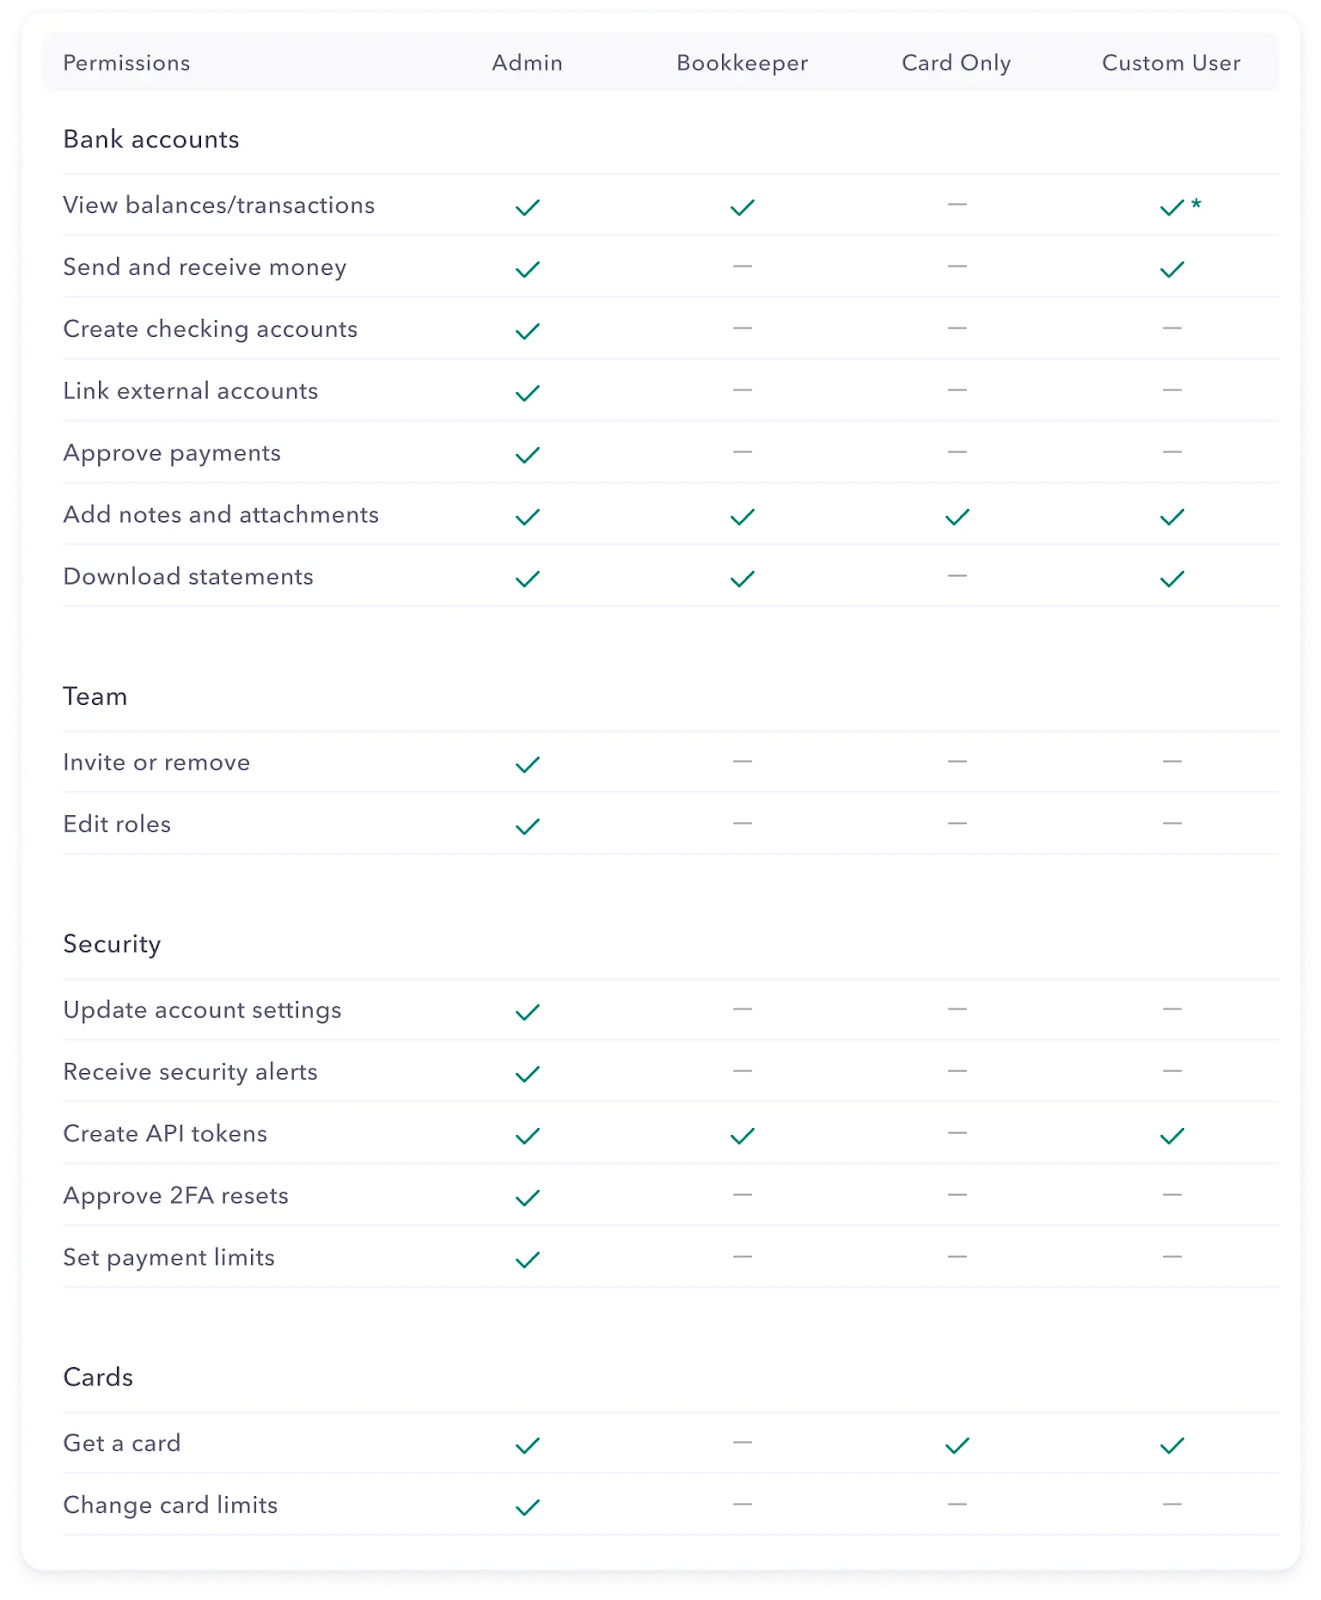Click Admin checkmark for Edit roles
1321x1600 pixels.
pyautogui.click(x=527, y=826)
